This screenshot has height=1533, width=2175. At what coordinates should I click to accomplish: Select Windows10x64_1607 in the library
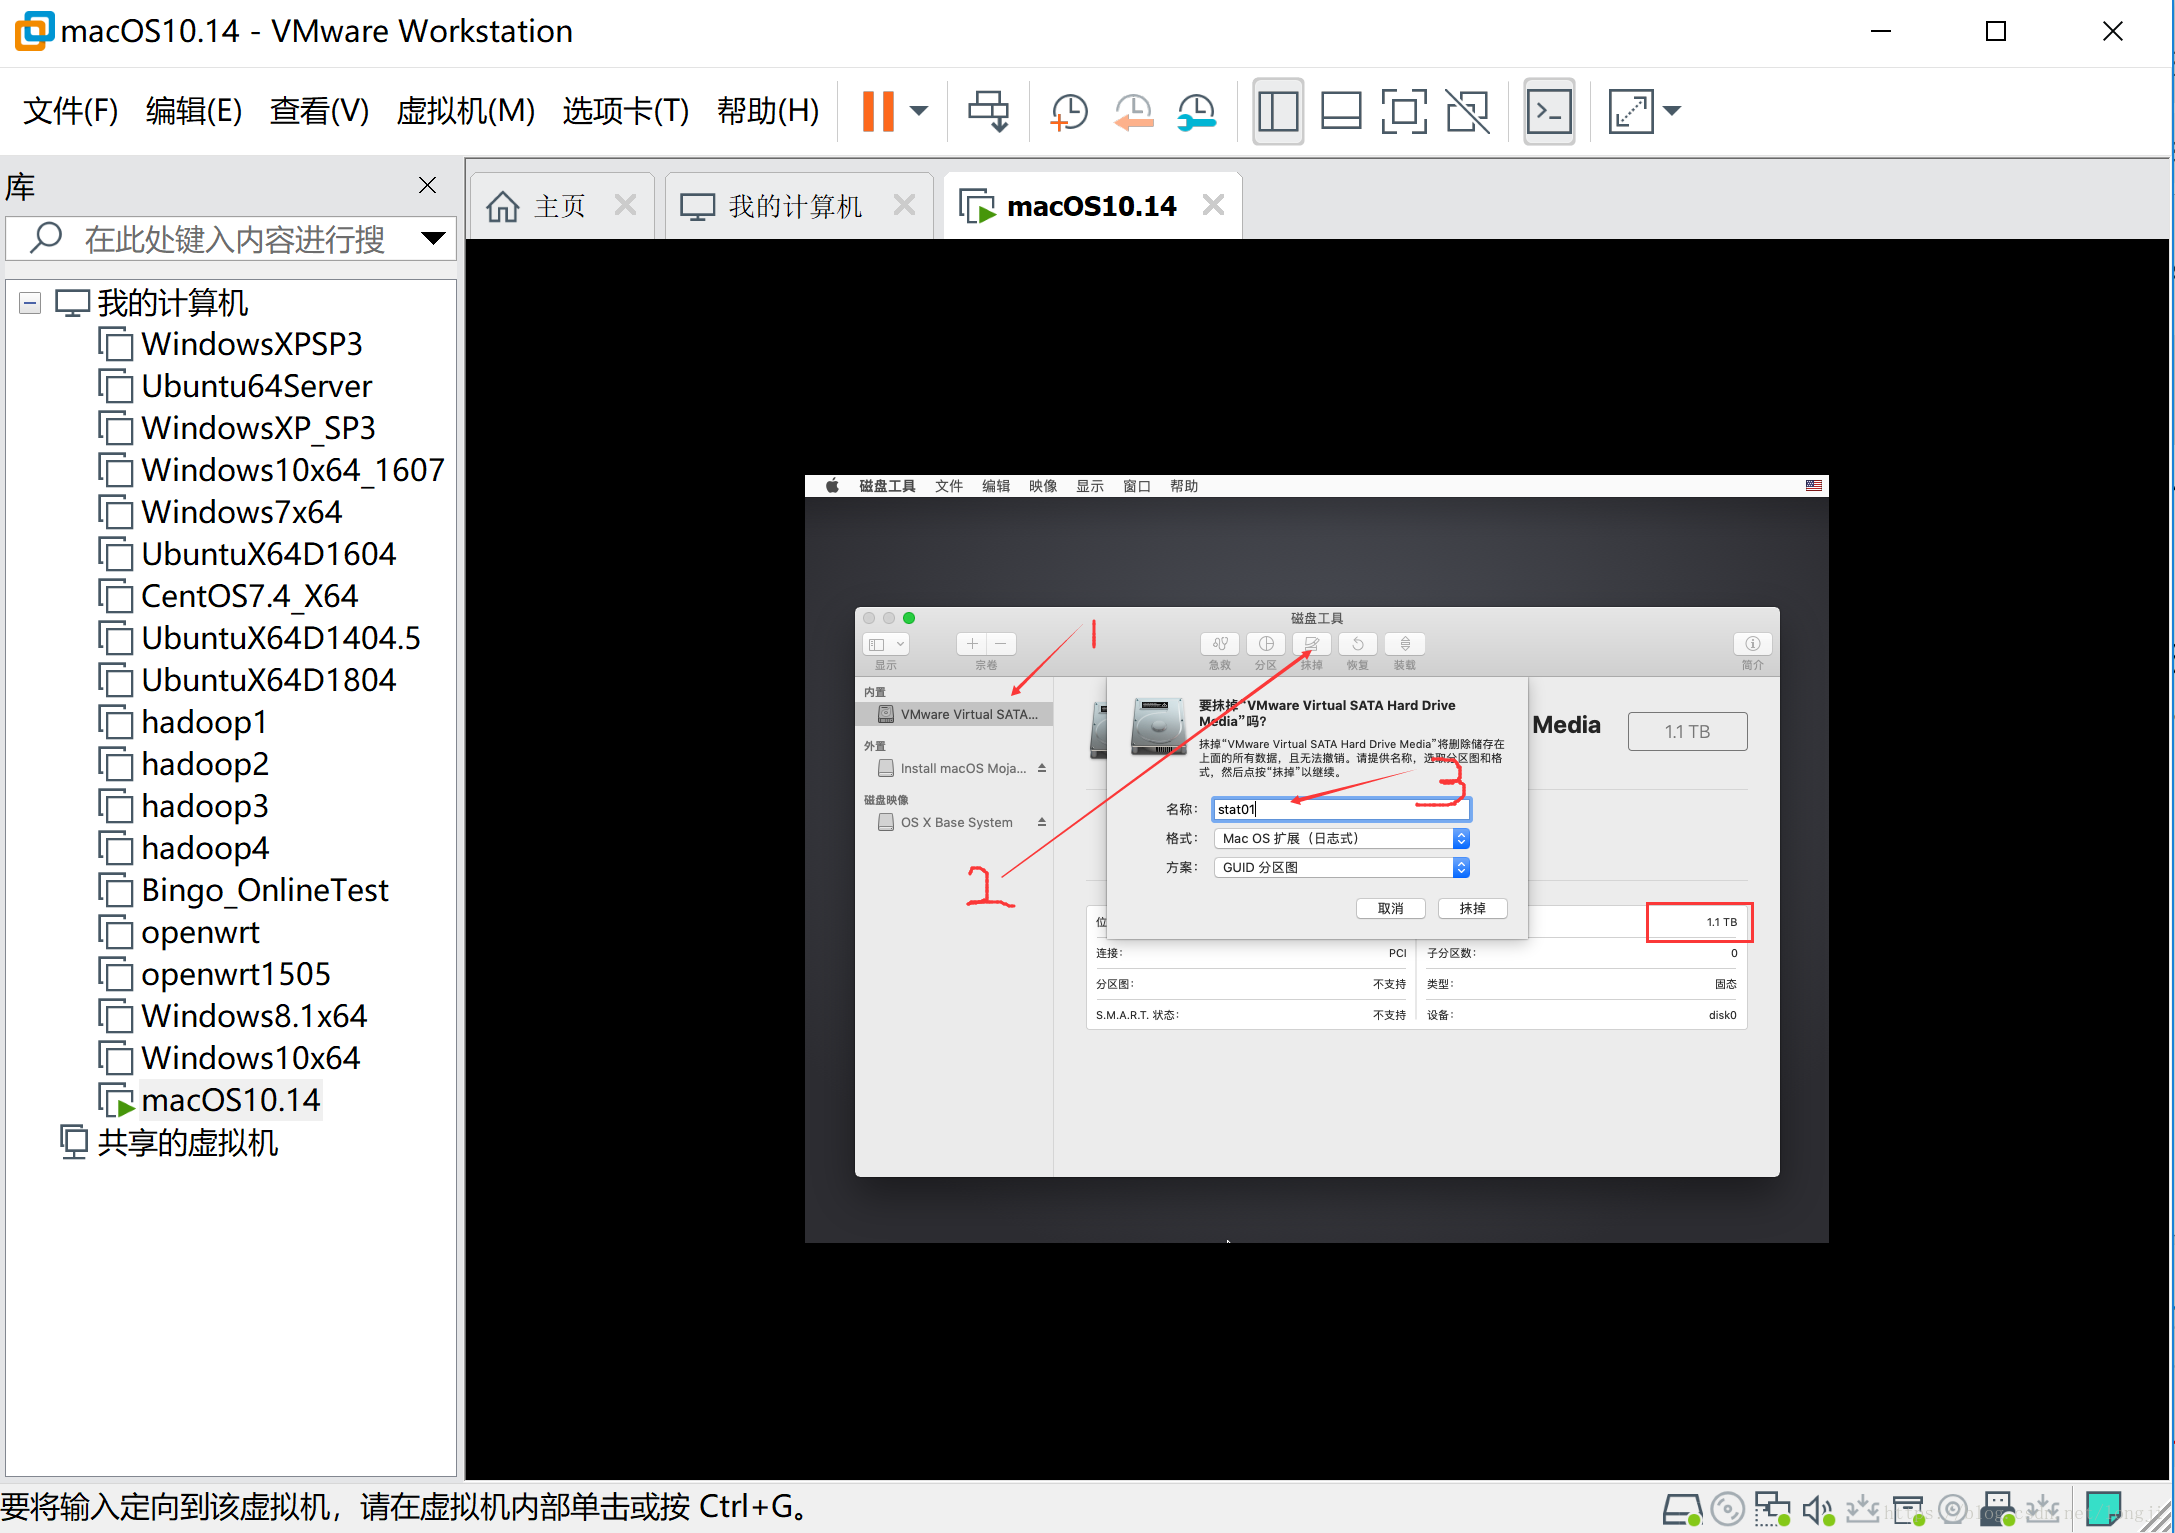click(x=292, y=470)
